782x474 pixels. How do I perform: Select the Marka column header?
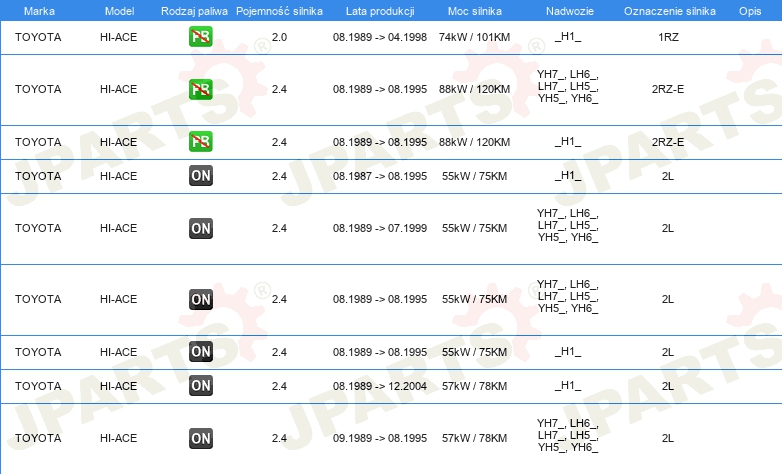tap(39, 11)
